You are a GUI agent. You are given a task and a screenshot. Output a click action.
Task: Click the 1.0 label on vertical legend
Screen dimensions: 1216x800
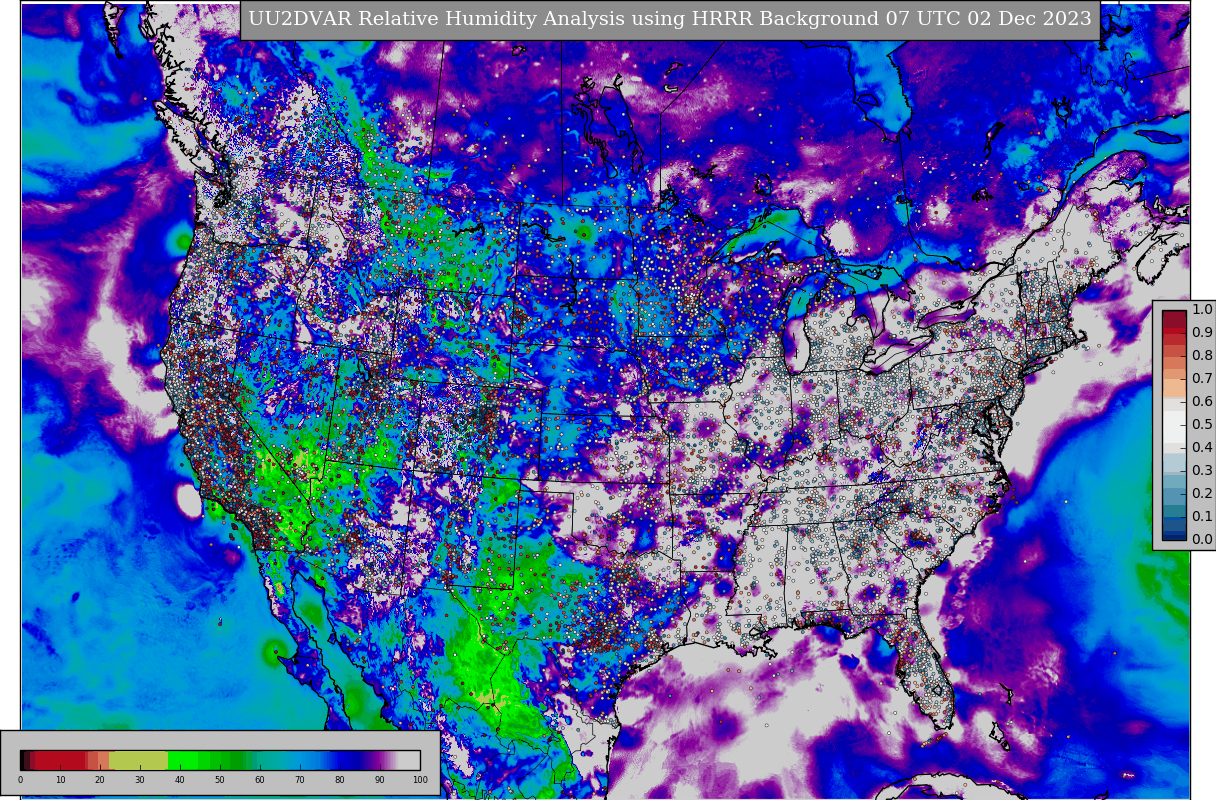[x=1202, y=309]
